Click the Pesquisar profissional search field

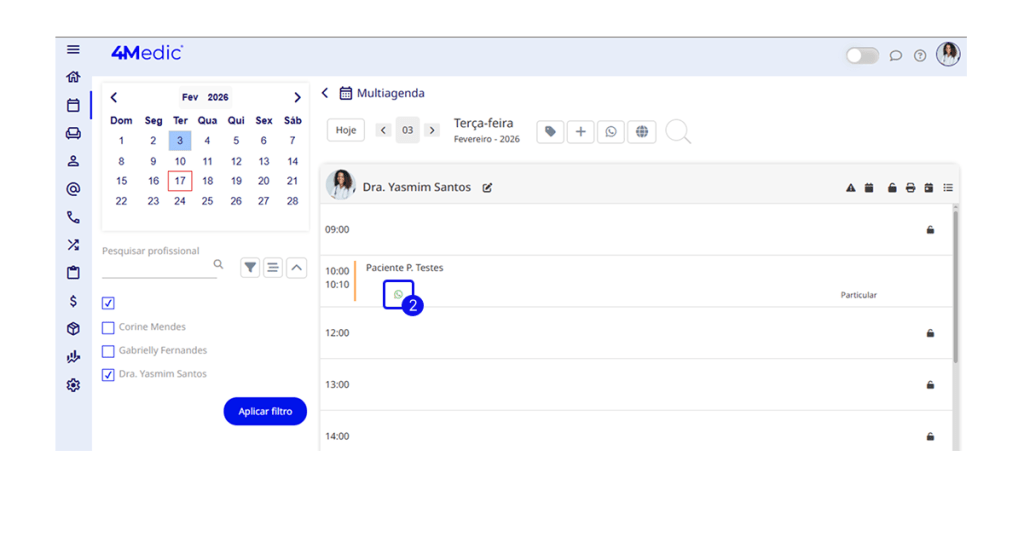tap(157, 266)
